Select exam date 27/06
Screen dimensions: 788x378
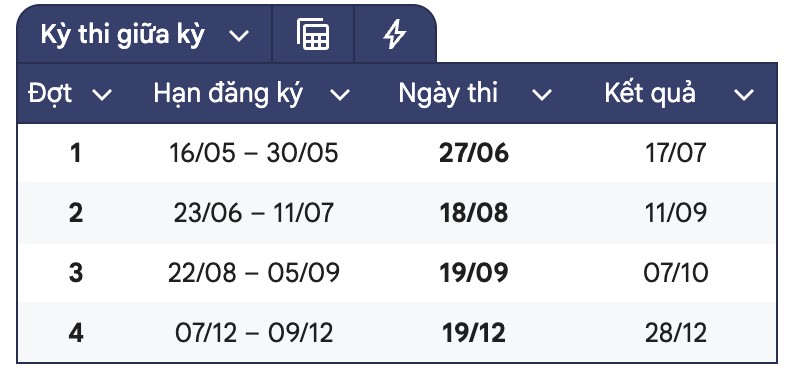pyautogui.click(x=474, y=153)
